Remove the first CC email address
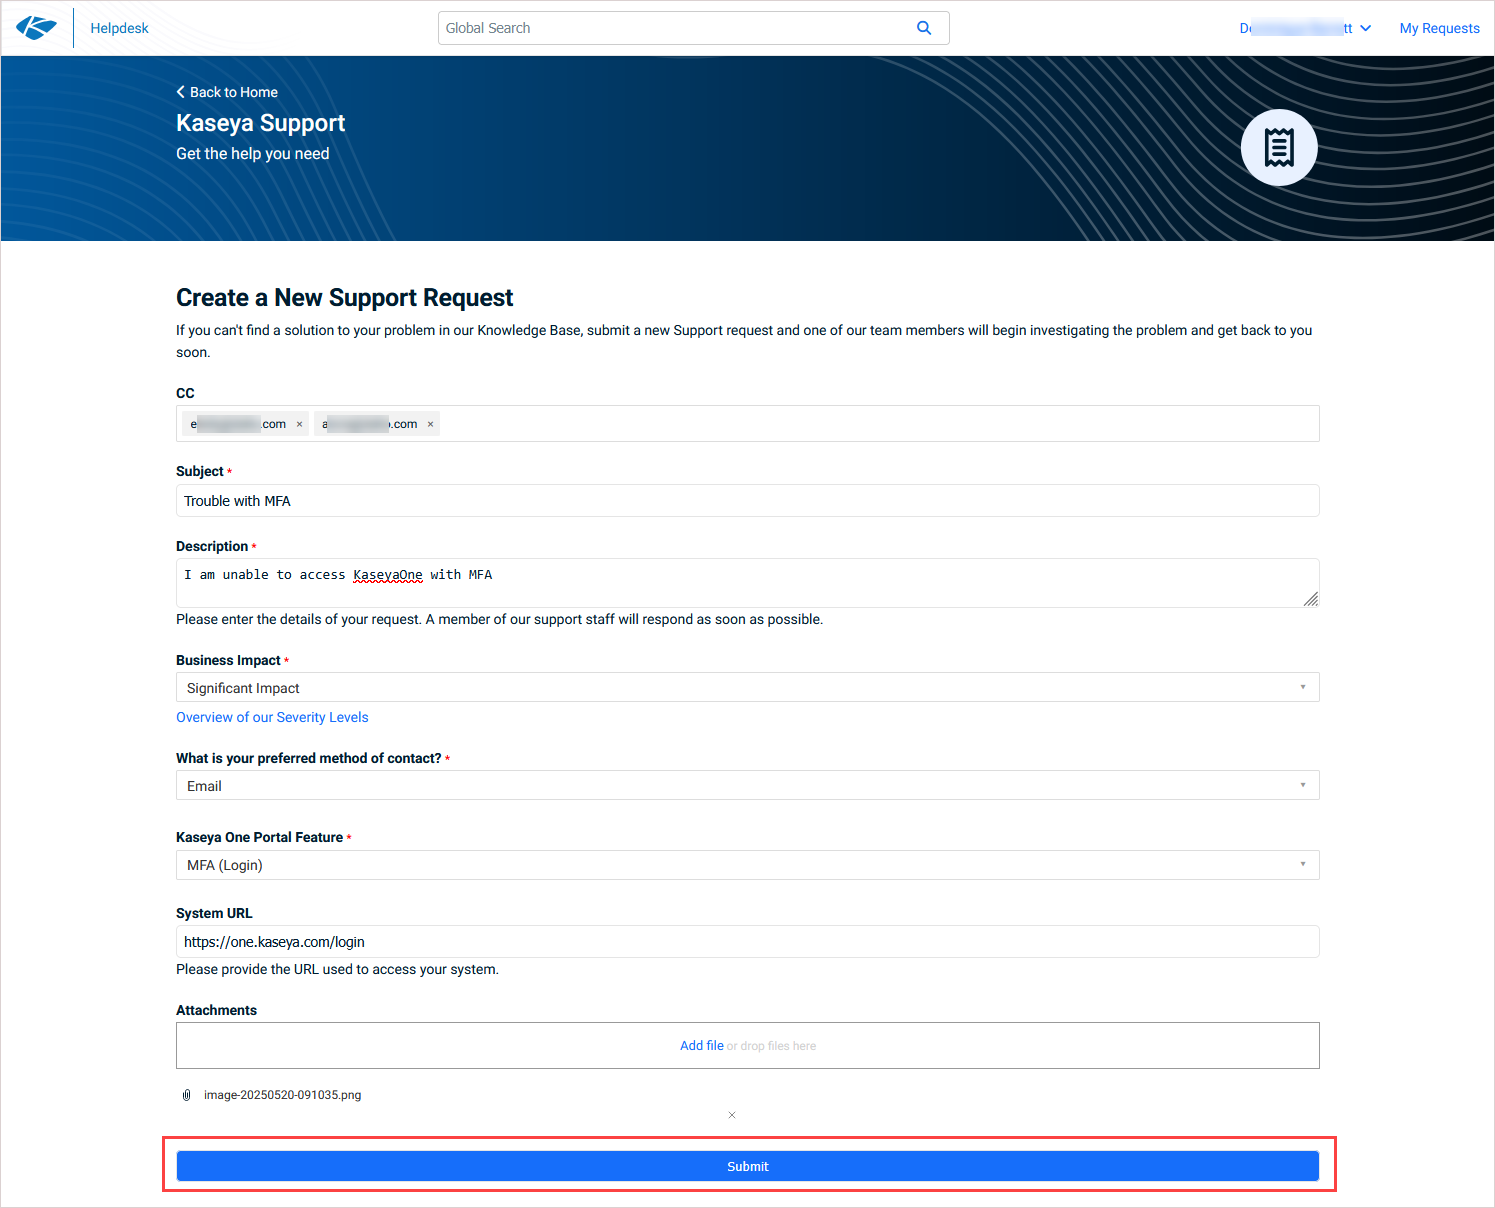This screenshot has width=1495, height=1208. coord(299,424)
